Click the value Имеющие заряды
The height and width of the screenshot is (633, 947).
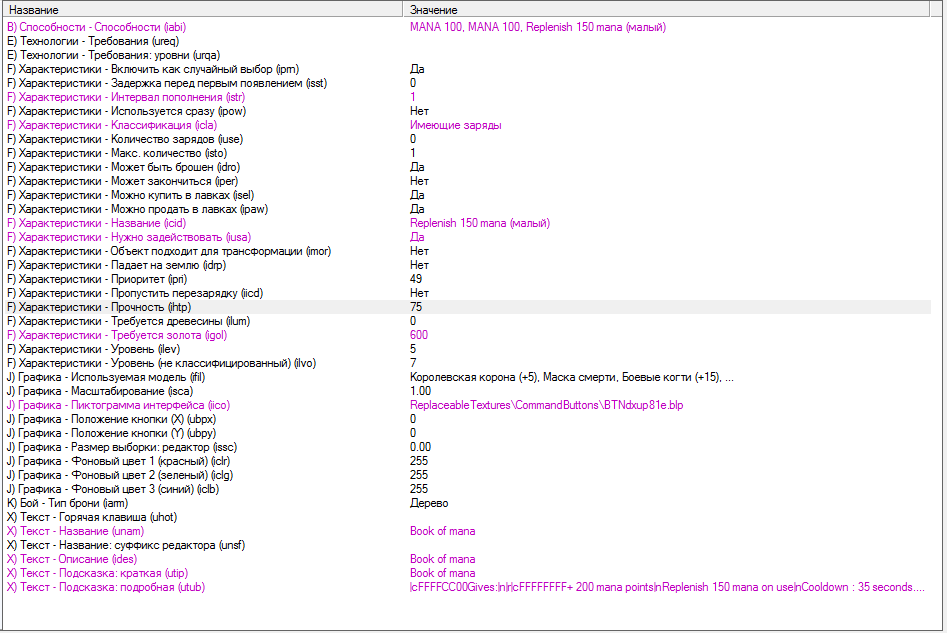click(x=455, y=125)
